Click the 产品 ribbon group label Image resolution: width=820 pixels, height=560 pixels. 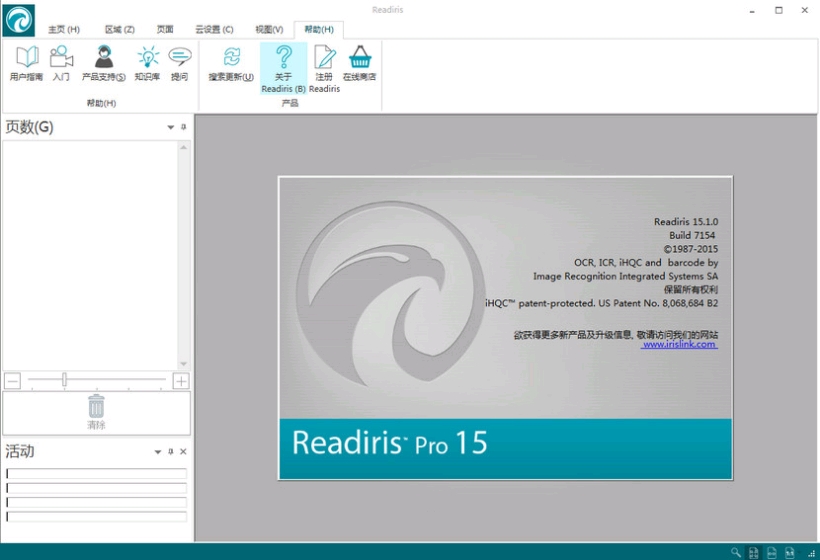pos(290,103)
